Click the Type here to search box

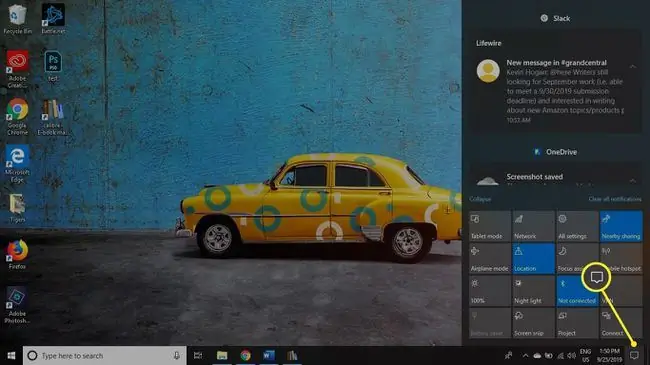pos(104,355)
